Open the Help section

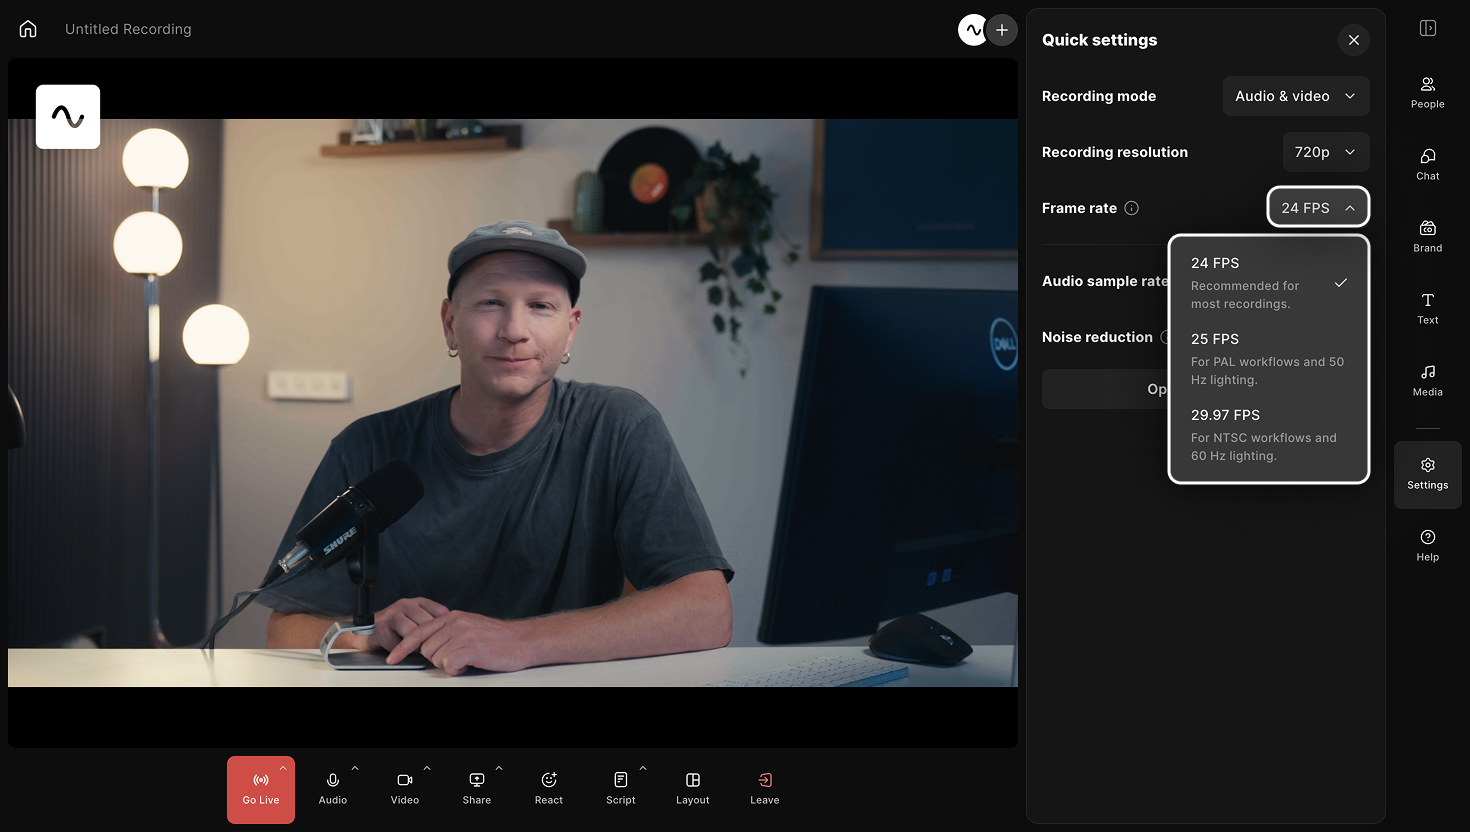click(1427, 545)
